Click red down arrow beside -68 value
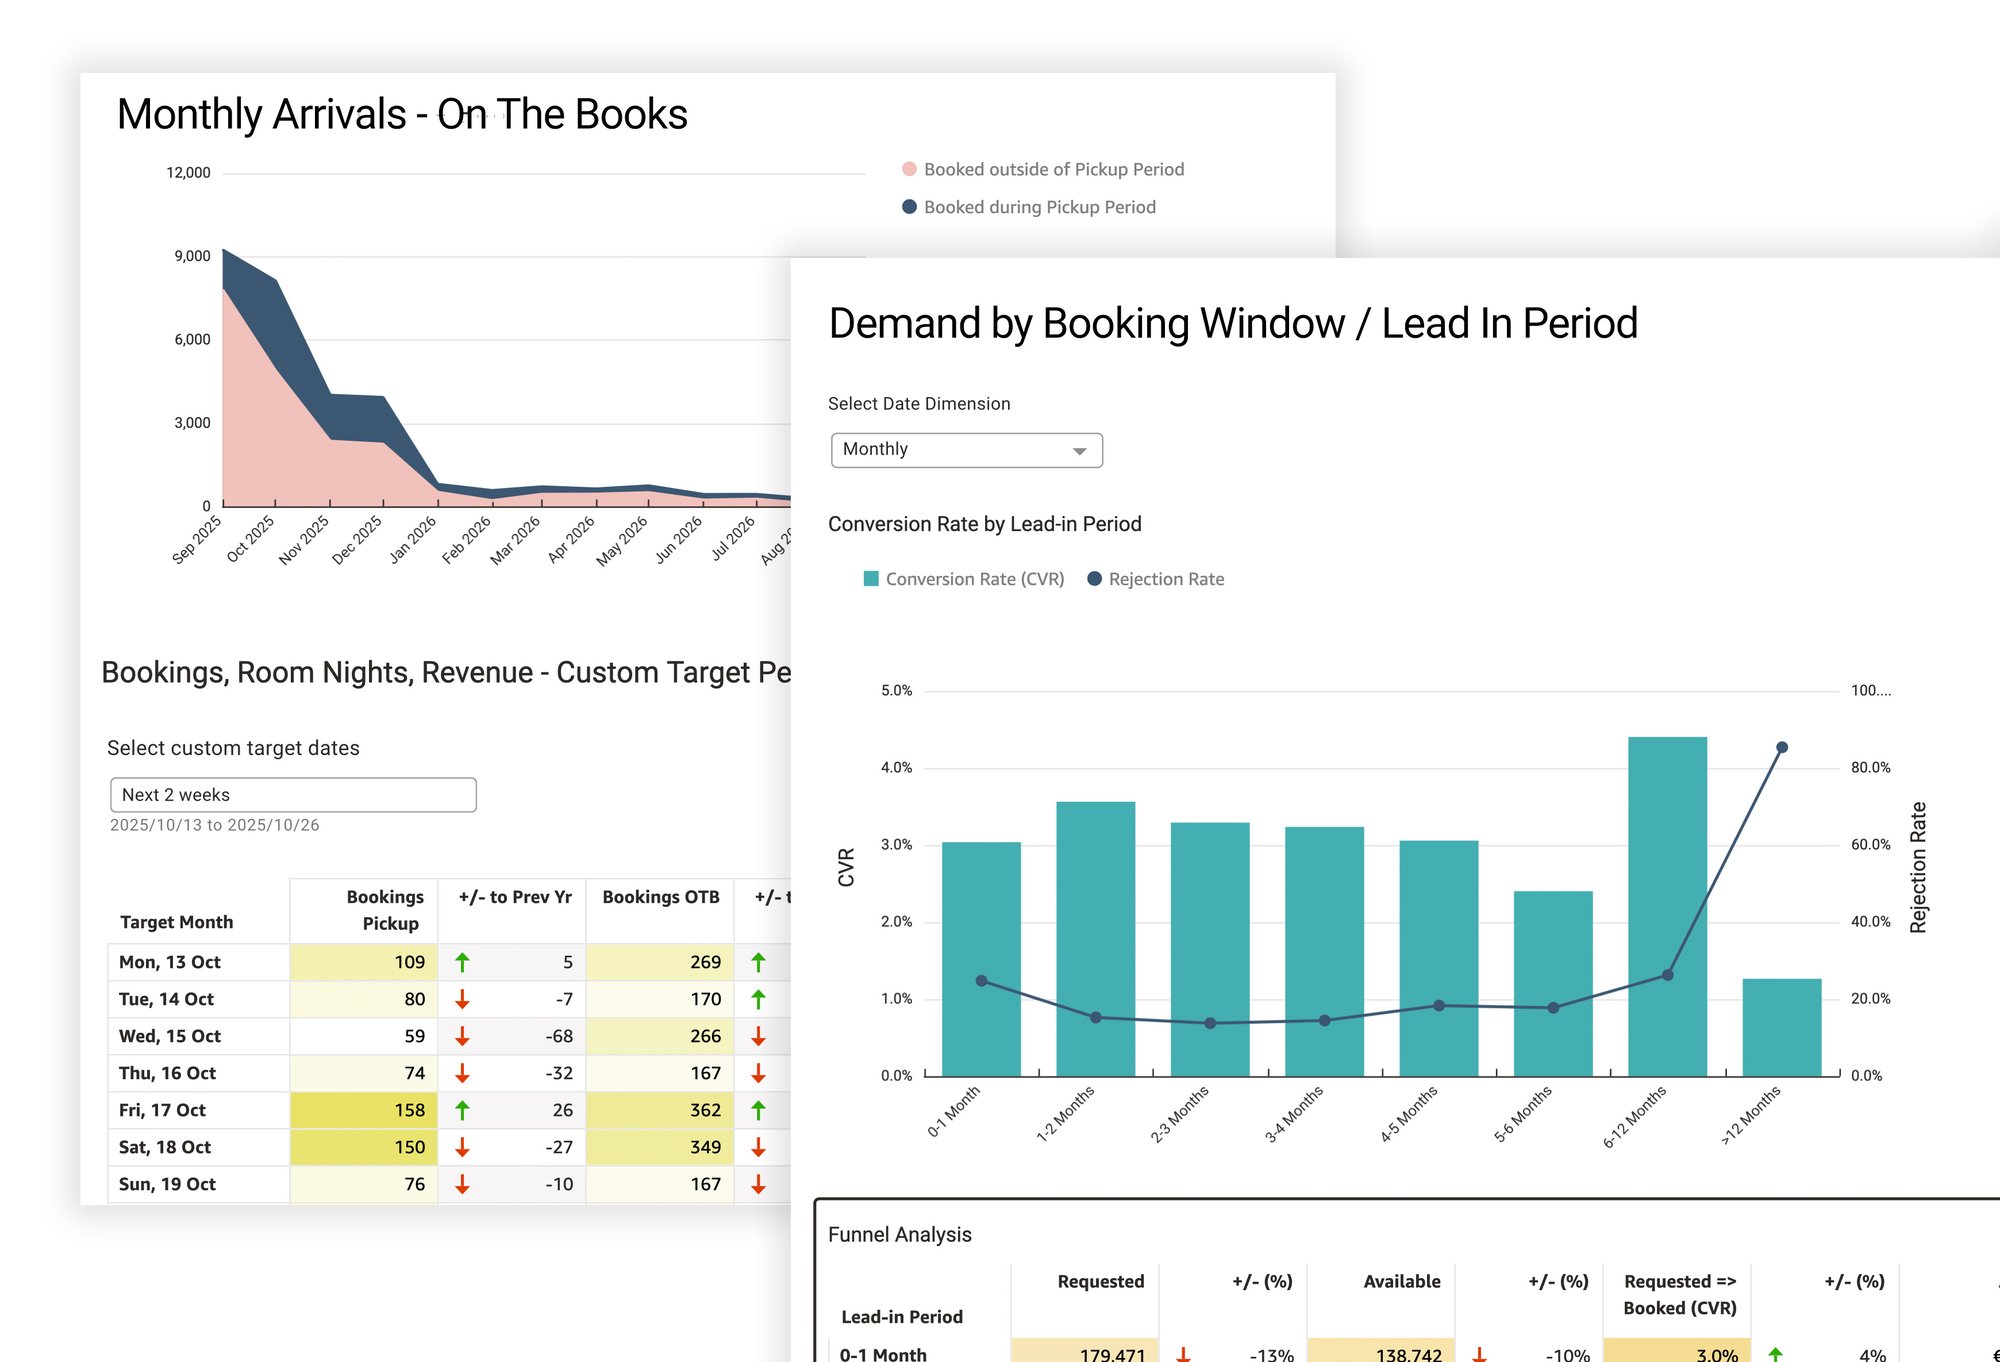Image resolution: width=2000 pixels, height=1362 pixels. [462, 1036]
